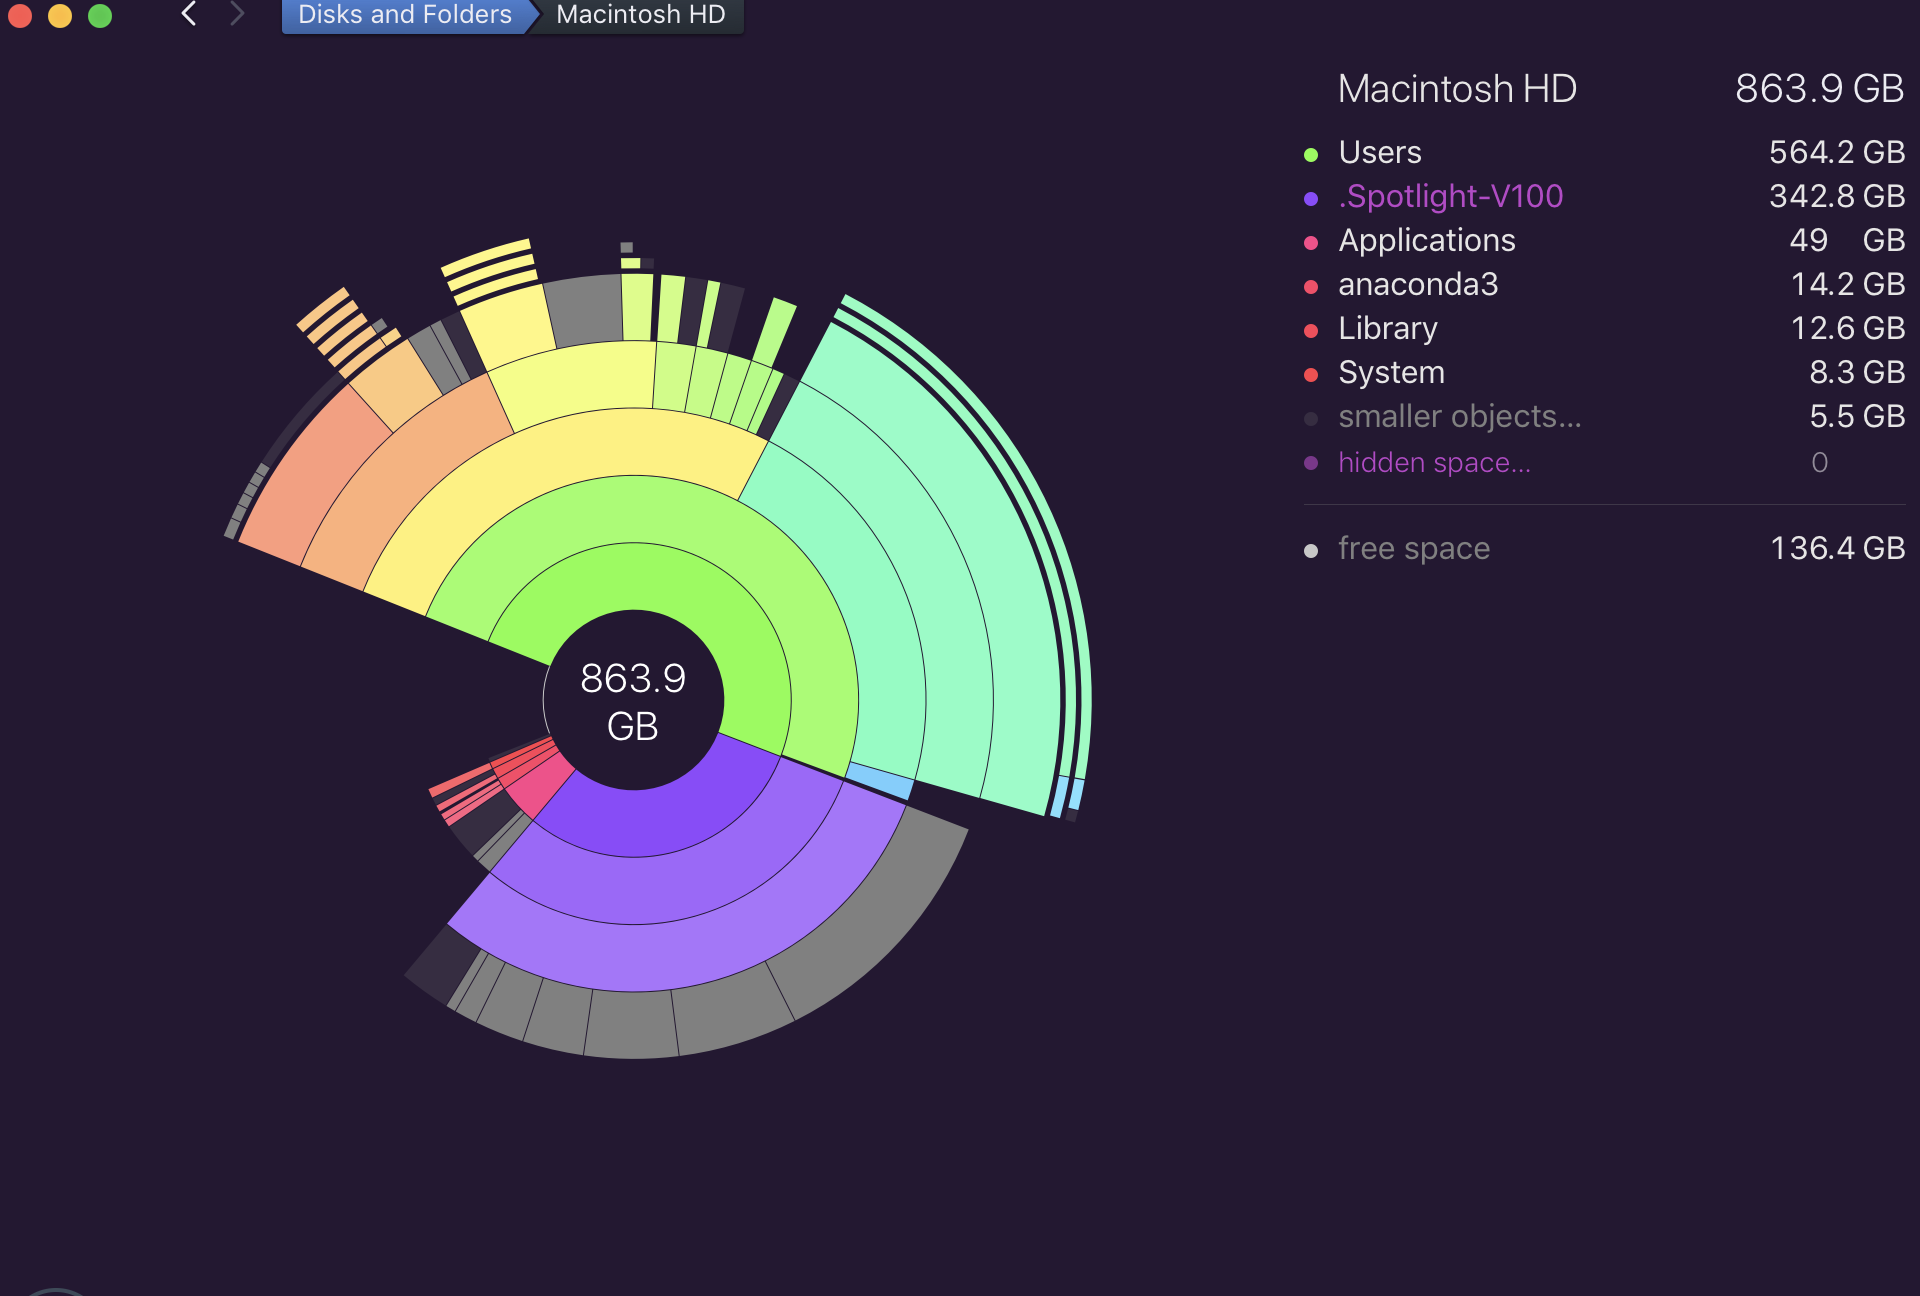Click the purple .Spotlight-V100 bullet dot
1920x1296 pixels.
tap(1311, 198)
